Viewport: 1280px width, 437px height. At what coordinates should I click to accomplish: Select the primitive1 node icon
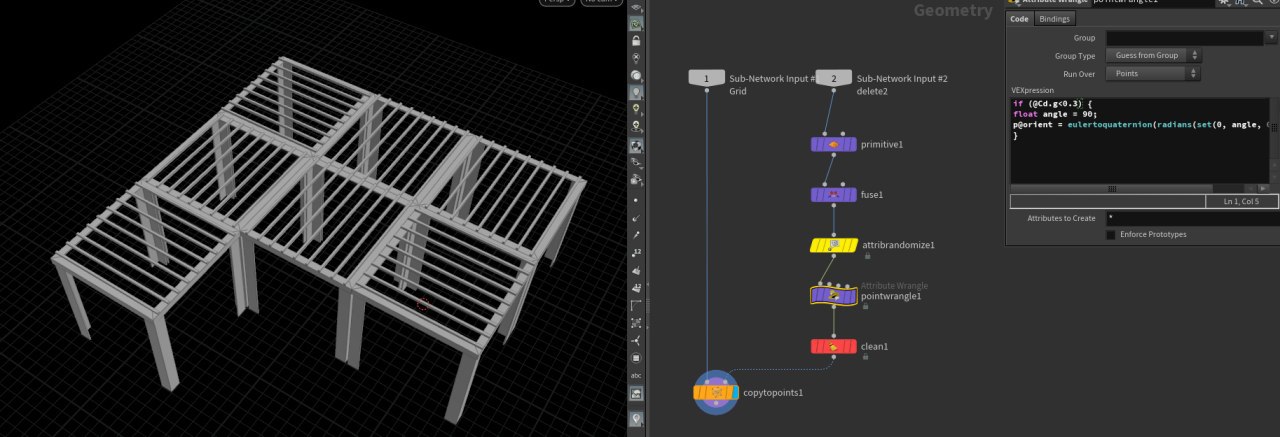(834, 144)
